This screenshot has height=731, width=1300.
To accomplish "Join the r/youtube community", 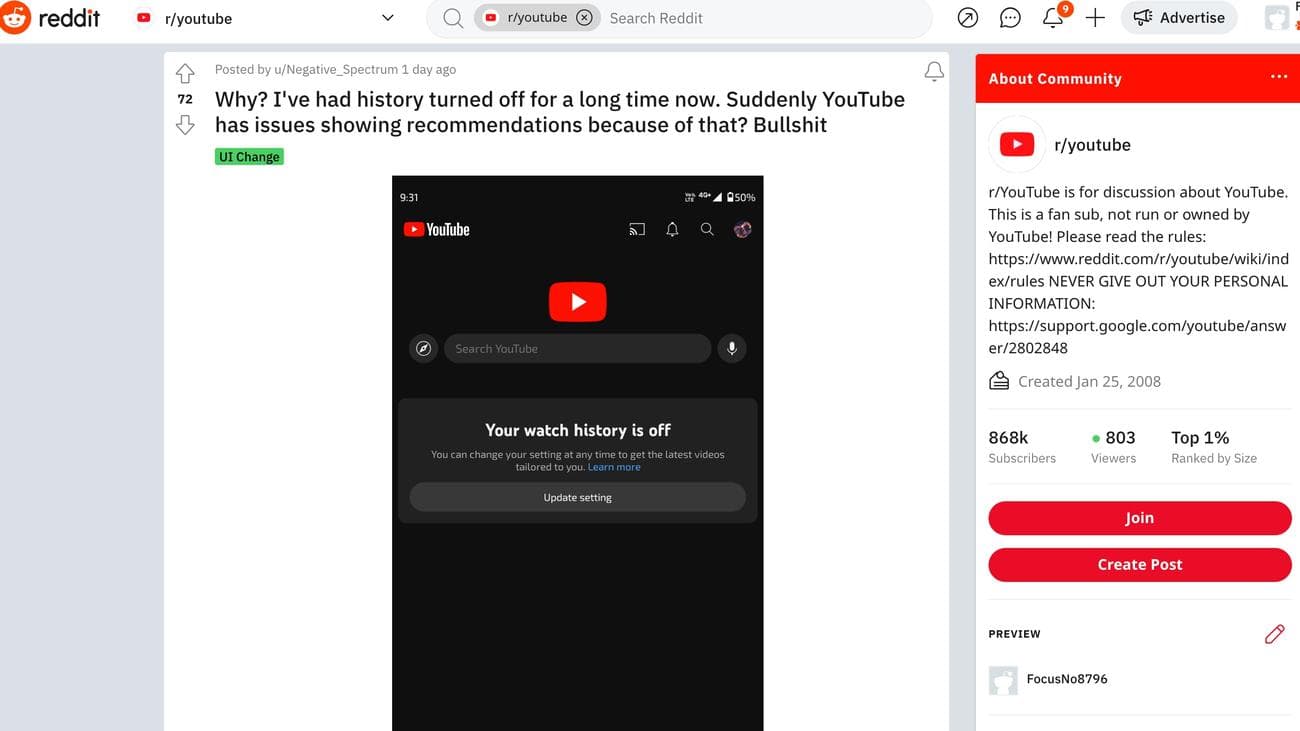I will coord(1139,518).
